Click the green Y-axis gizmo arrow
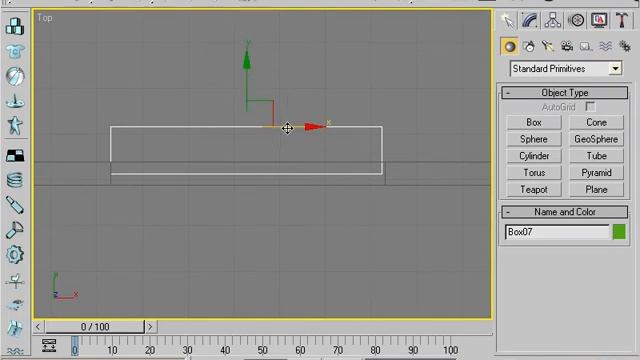This screenshot has width=640, height=360. (247, 60)
